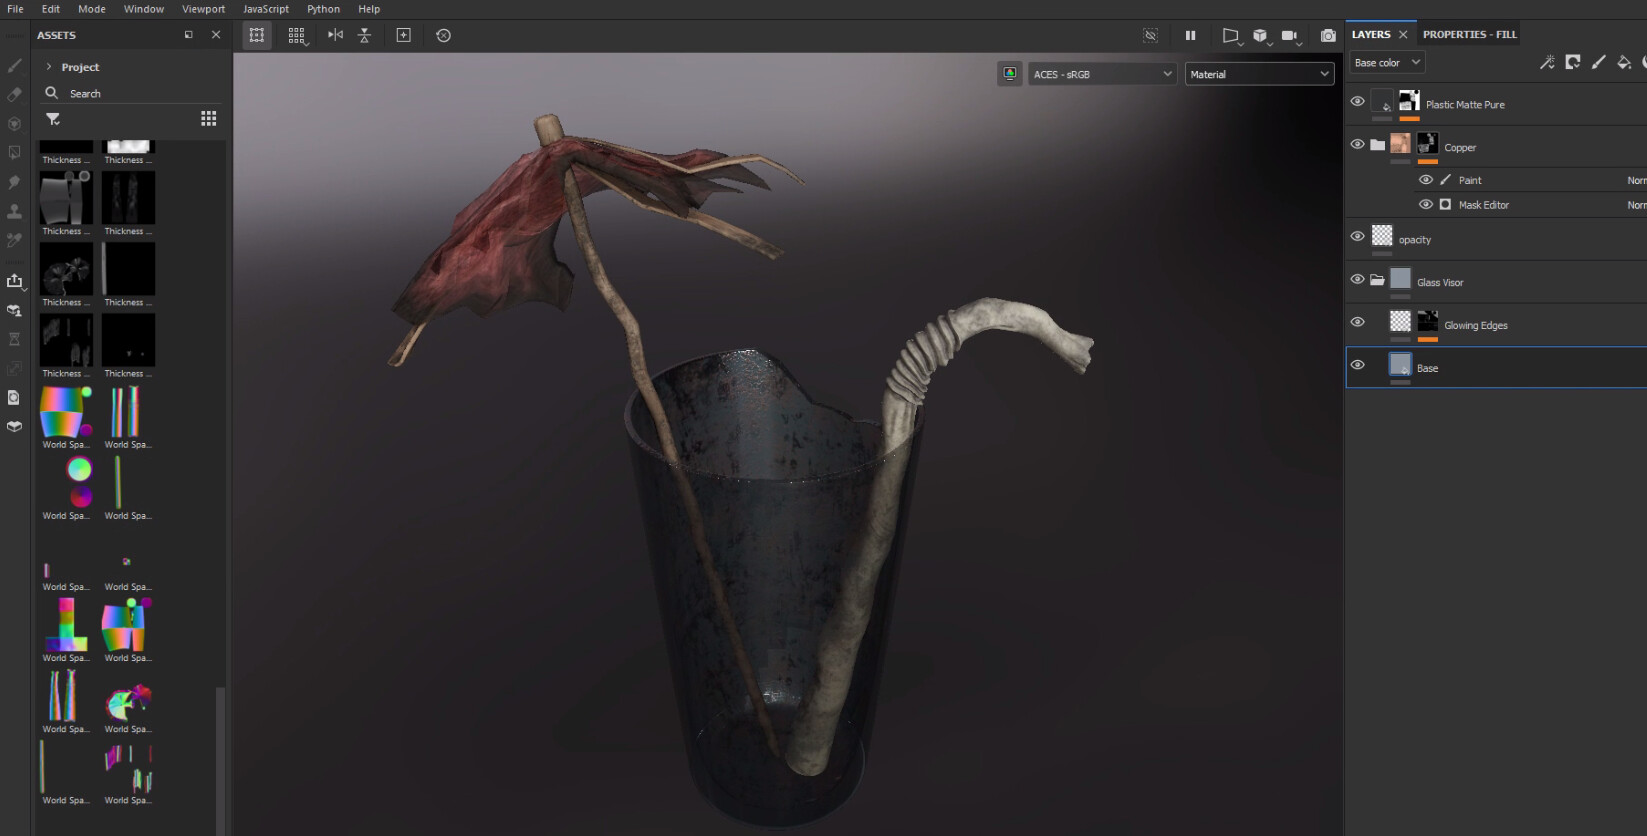The width and height of the screenshot is (1647, 836).
Task: Select the Eraser tool
Action: (14, 95)
